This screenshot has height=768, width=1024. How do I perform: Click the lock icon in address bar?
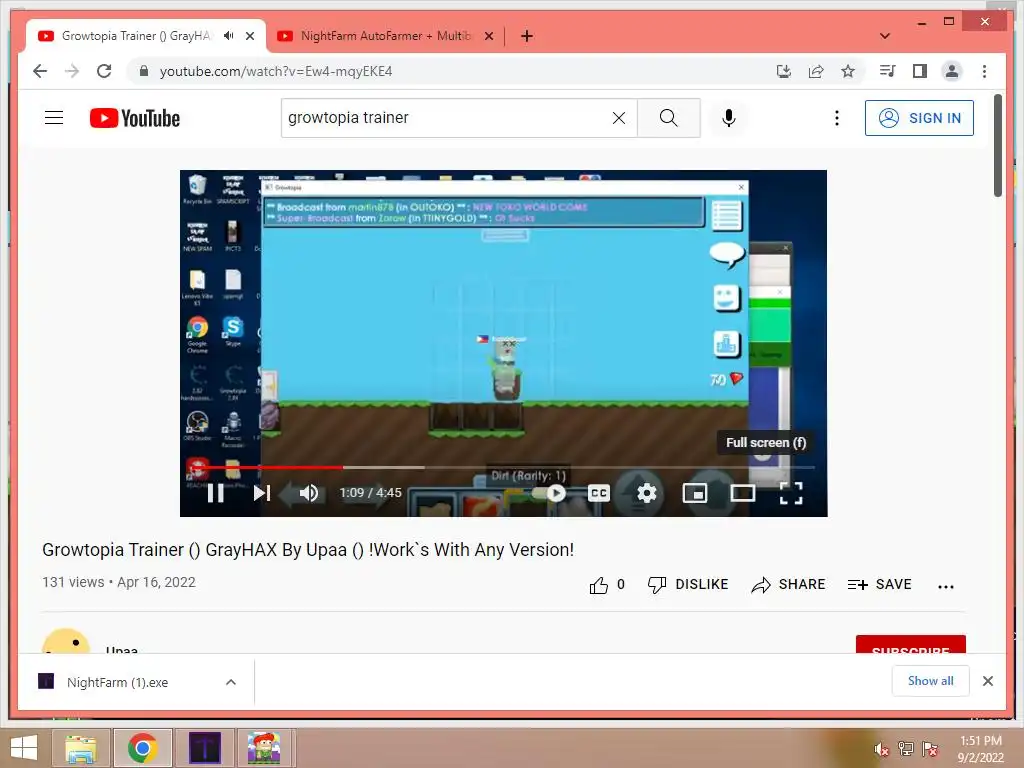[144, 71]
